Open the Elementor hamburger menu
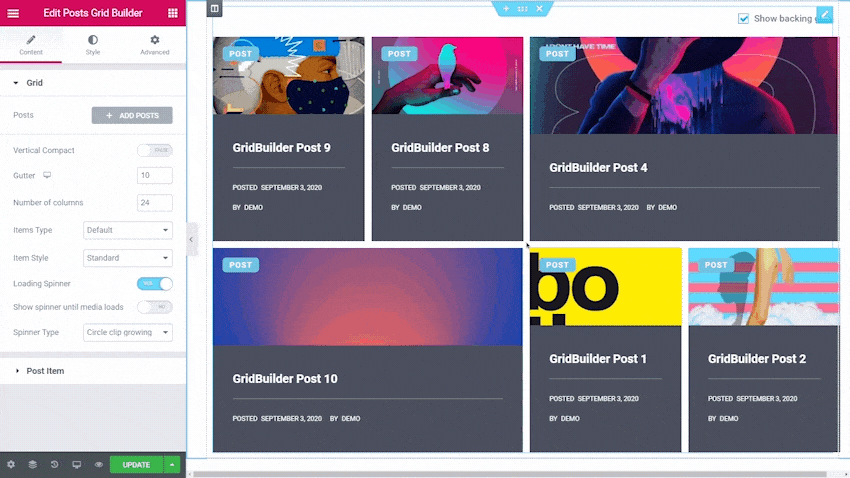850x478 pixels. (x=13, y=13)
